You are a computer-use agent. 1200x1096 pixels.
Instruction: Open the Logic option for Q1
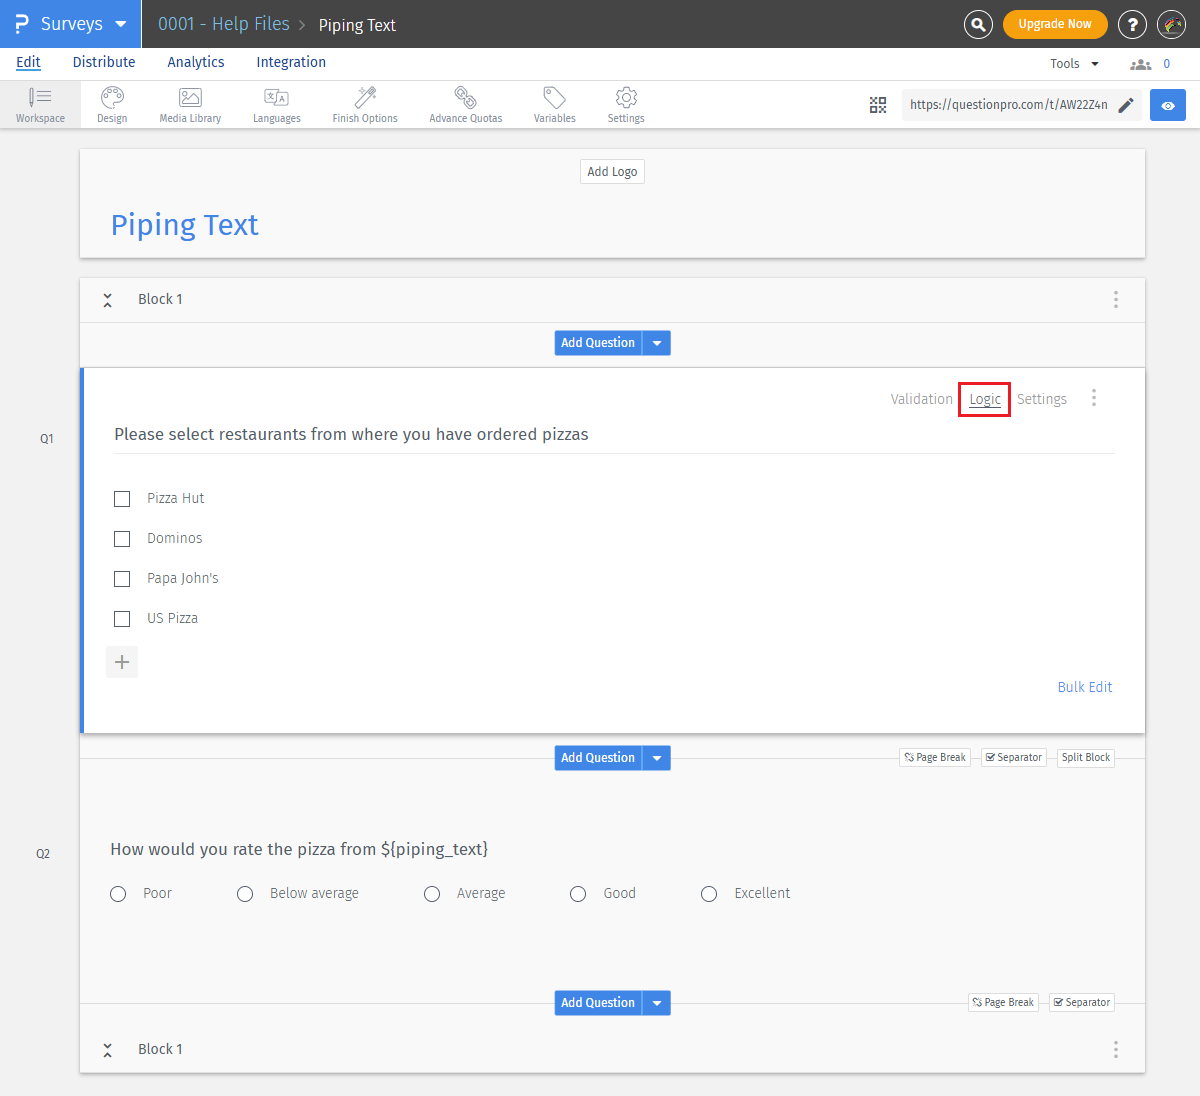pyautogui.click(x=985, y=399)
